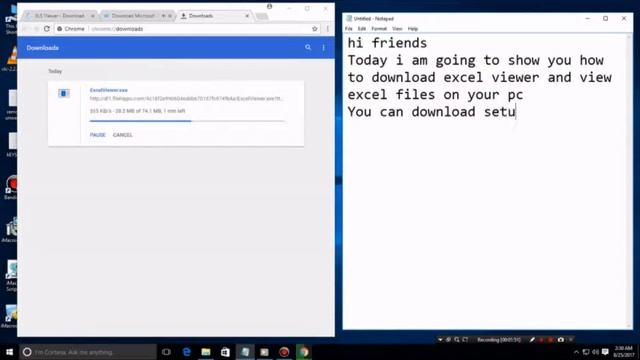
Task: Open the Chrome profile icon
Action: (x=269, y=7)
